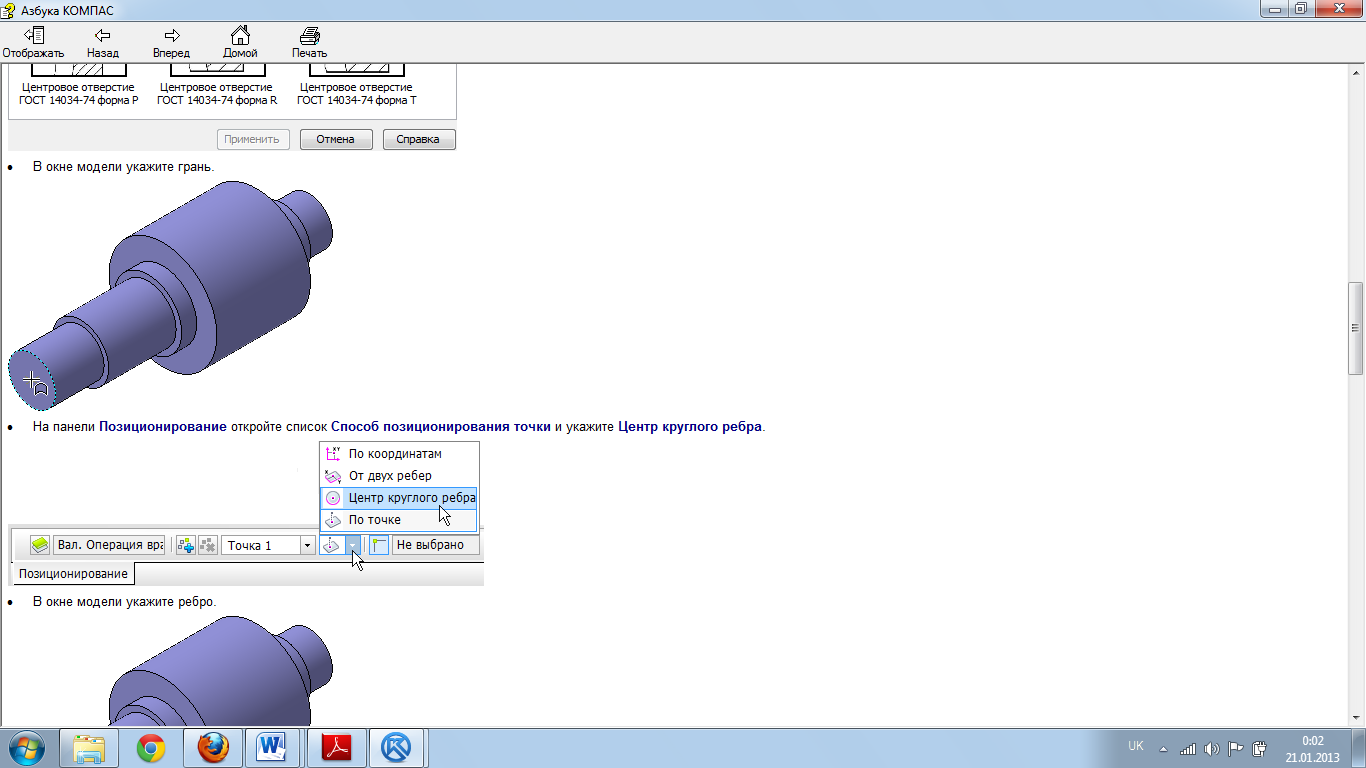Screen dimensions: 1366x768
Task: Launch Google Chrome from the taskbar
Action: [151, 748]
